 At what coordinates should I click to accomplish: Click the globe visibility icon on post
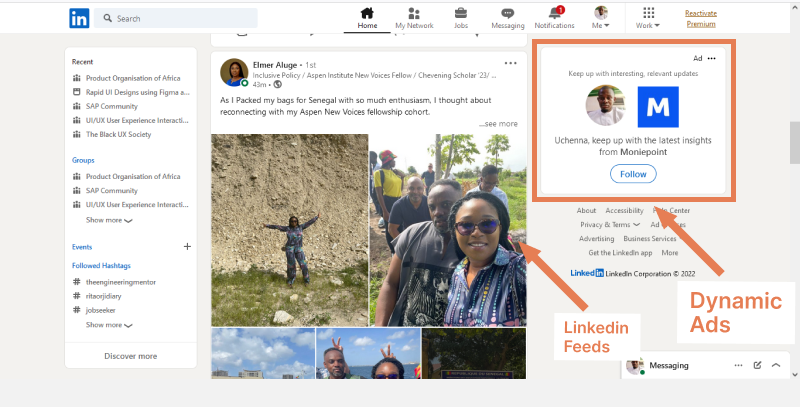click(x=278, y=84)
